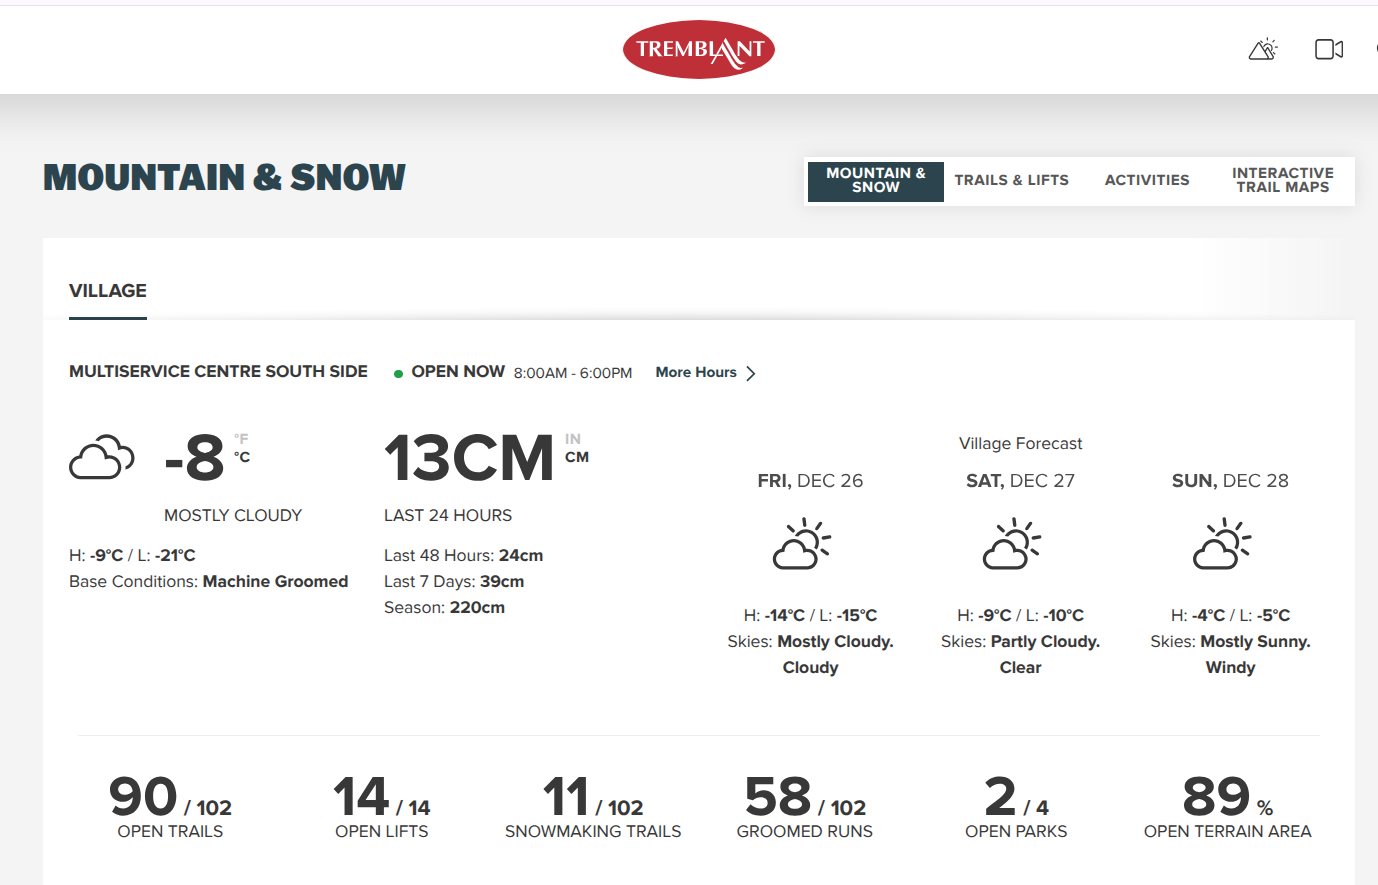
Task: Go to Trails & Lifts tab
Action: coord(1011,181)
